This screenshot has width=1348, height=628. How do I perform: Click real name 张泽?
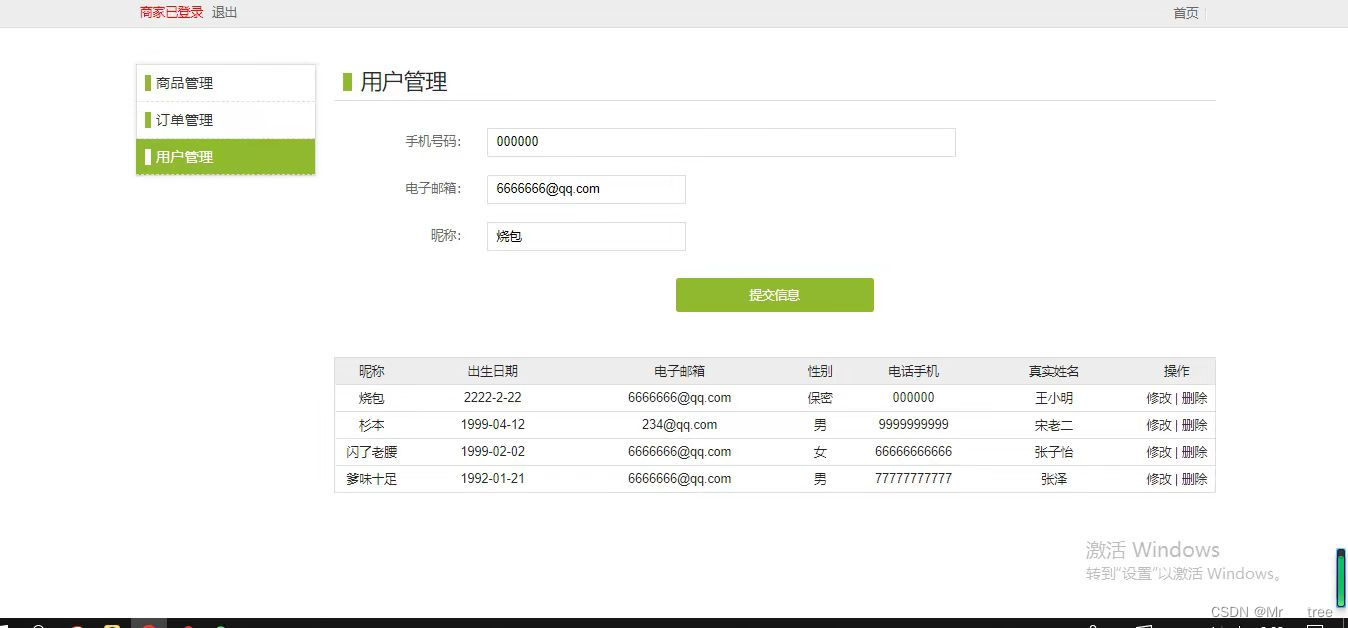click(1054, 479)
